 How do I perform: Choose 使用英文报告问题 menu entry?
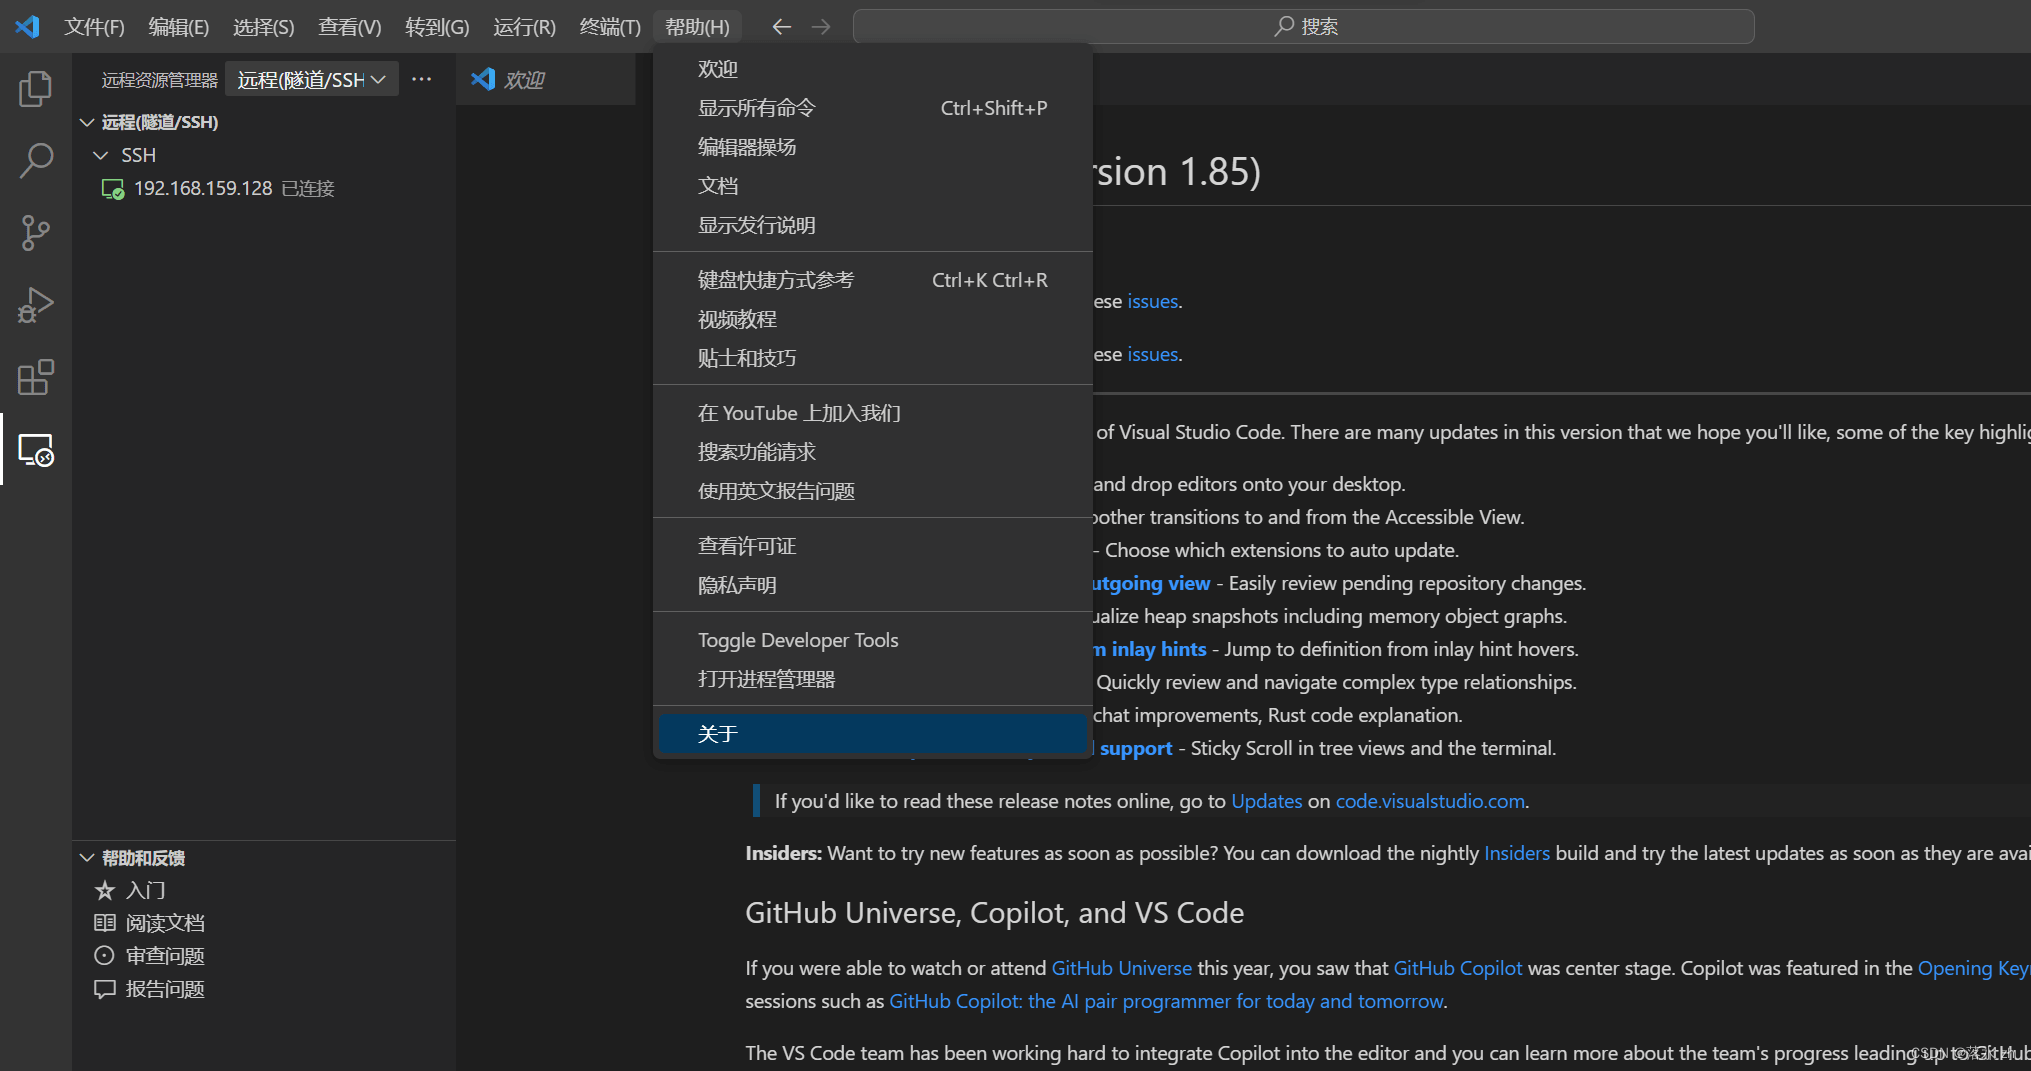tap(872, 491)
